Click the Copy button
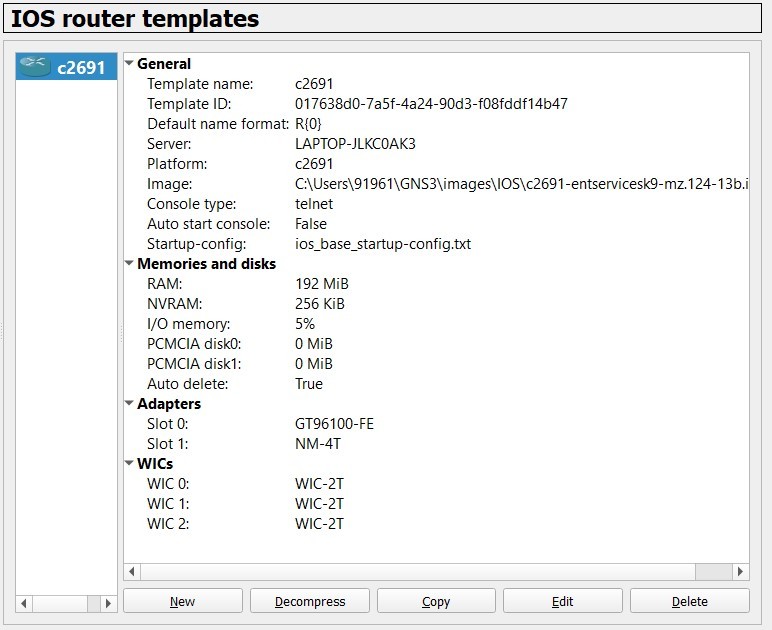Screen dimensions: 772x630 [x=436, y=601]
